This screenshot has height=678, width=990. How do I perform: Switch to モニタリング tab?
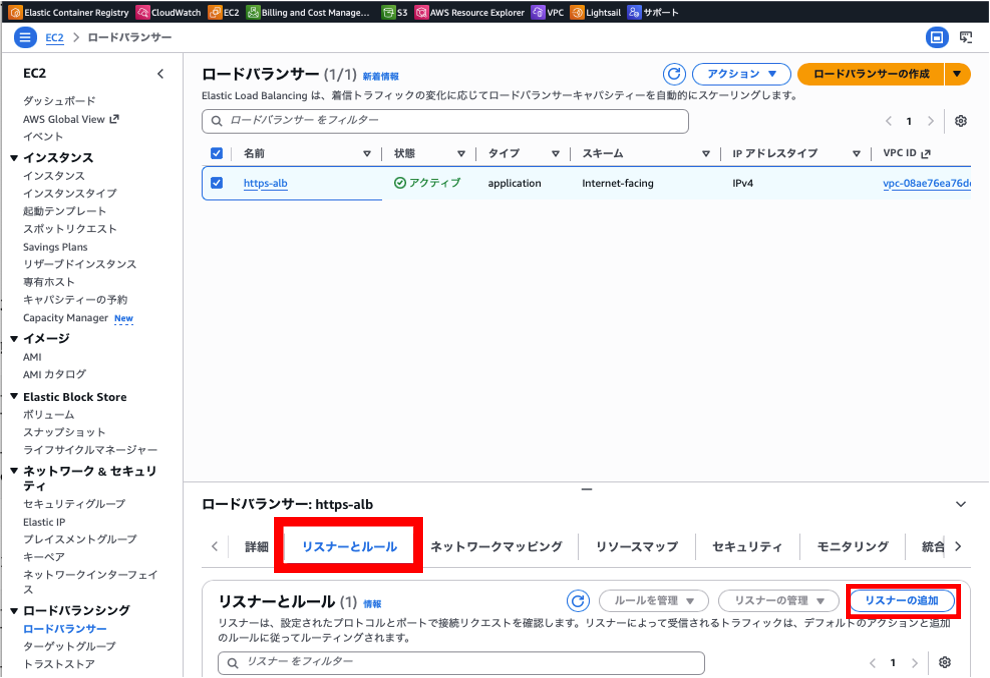(852, 547)
